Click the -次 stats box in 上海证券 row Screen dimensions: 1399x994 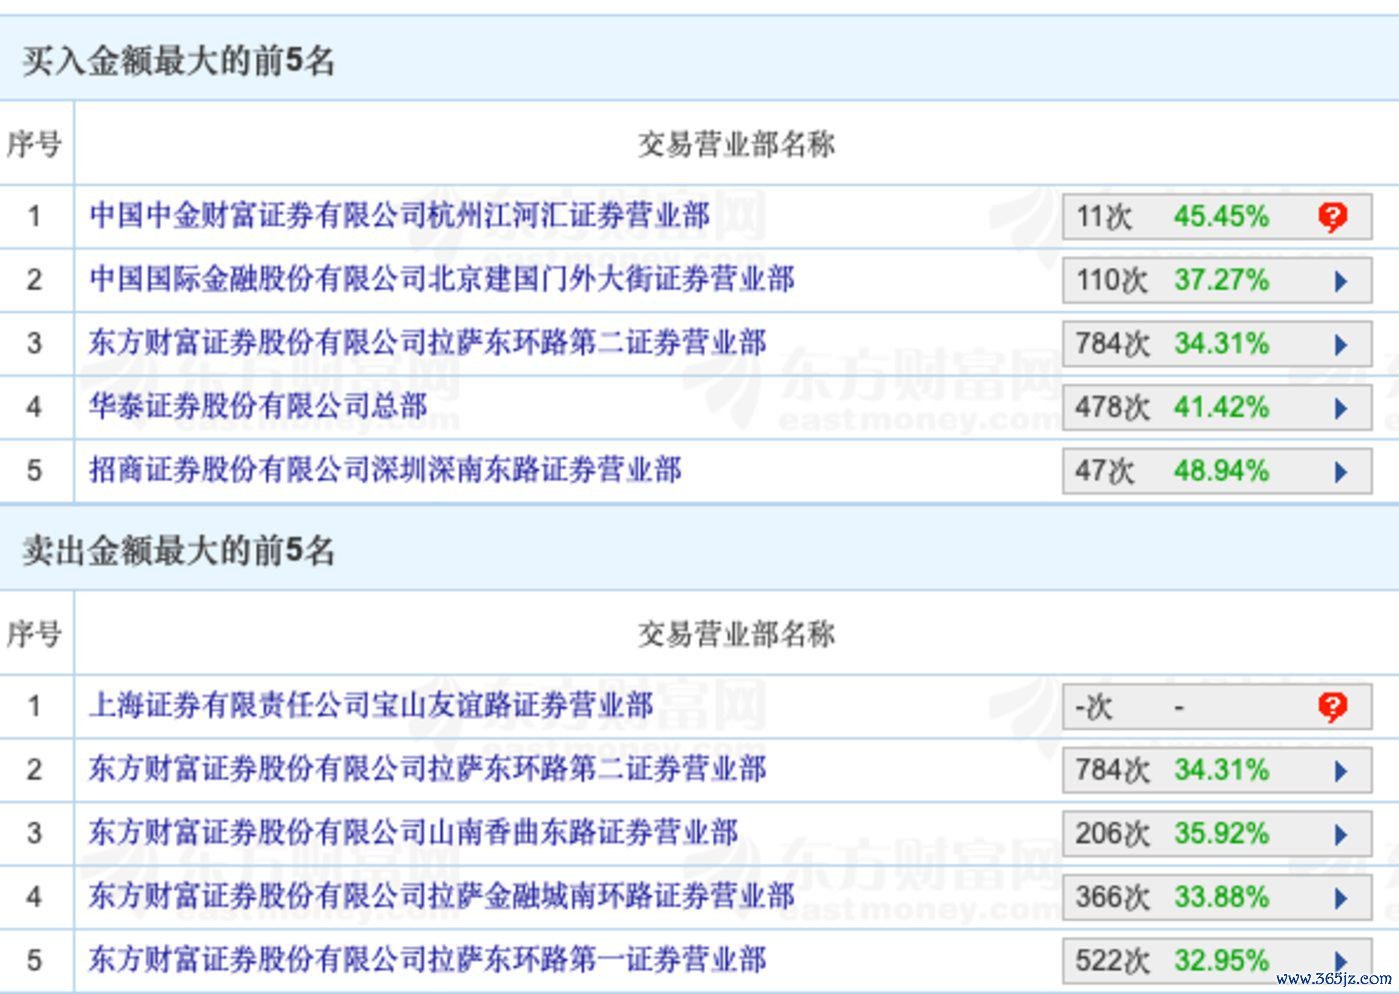pos(1217,707)
